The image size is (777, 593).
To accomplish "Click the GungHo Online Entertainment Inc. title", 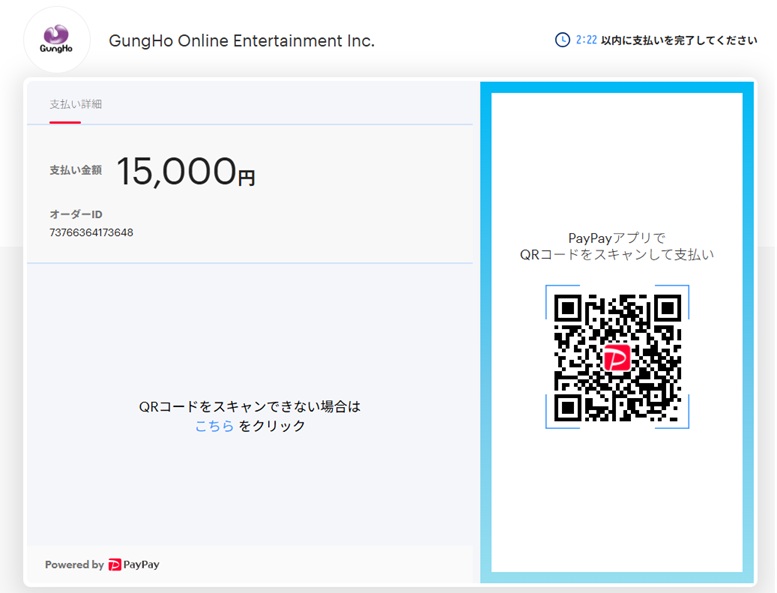I will [x=241, y=41].
